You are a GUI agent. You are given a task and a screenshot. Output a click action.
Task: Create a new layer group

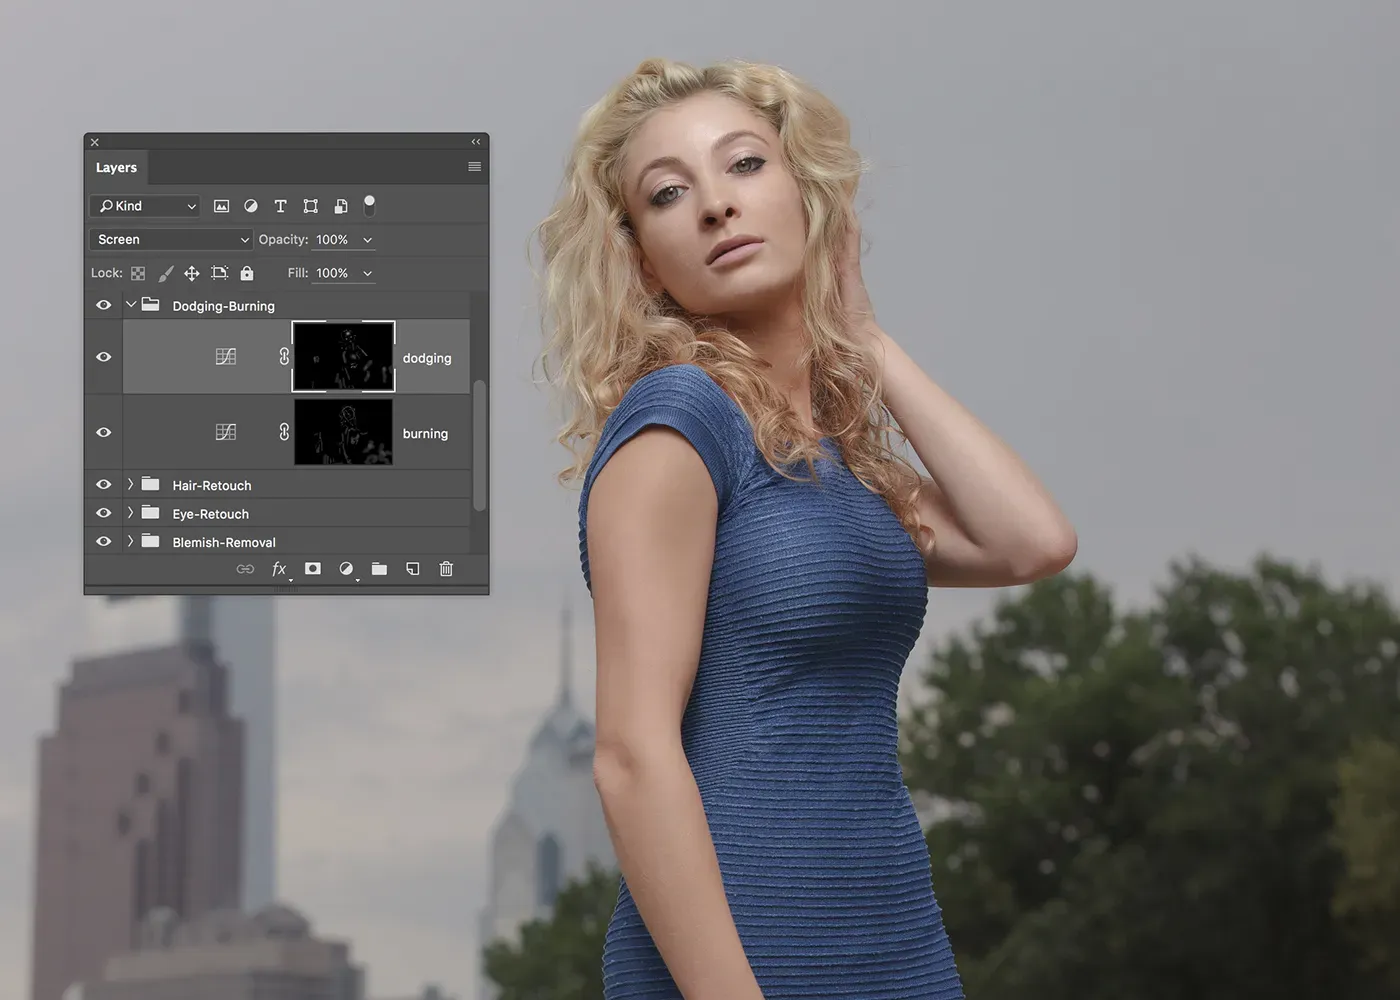(379, 569)
